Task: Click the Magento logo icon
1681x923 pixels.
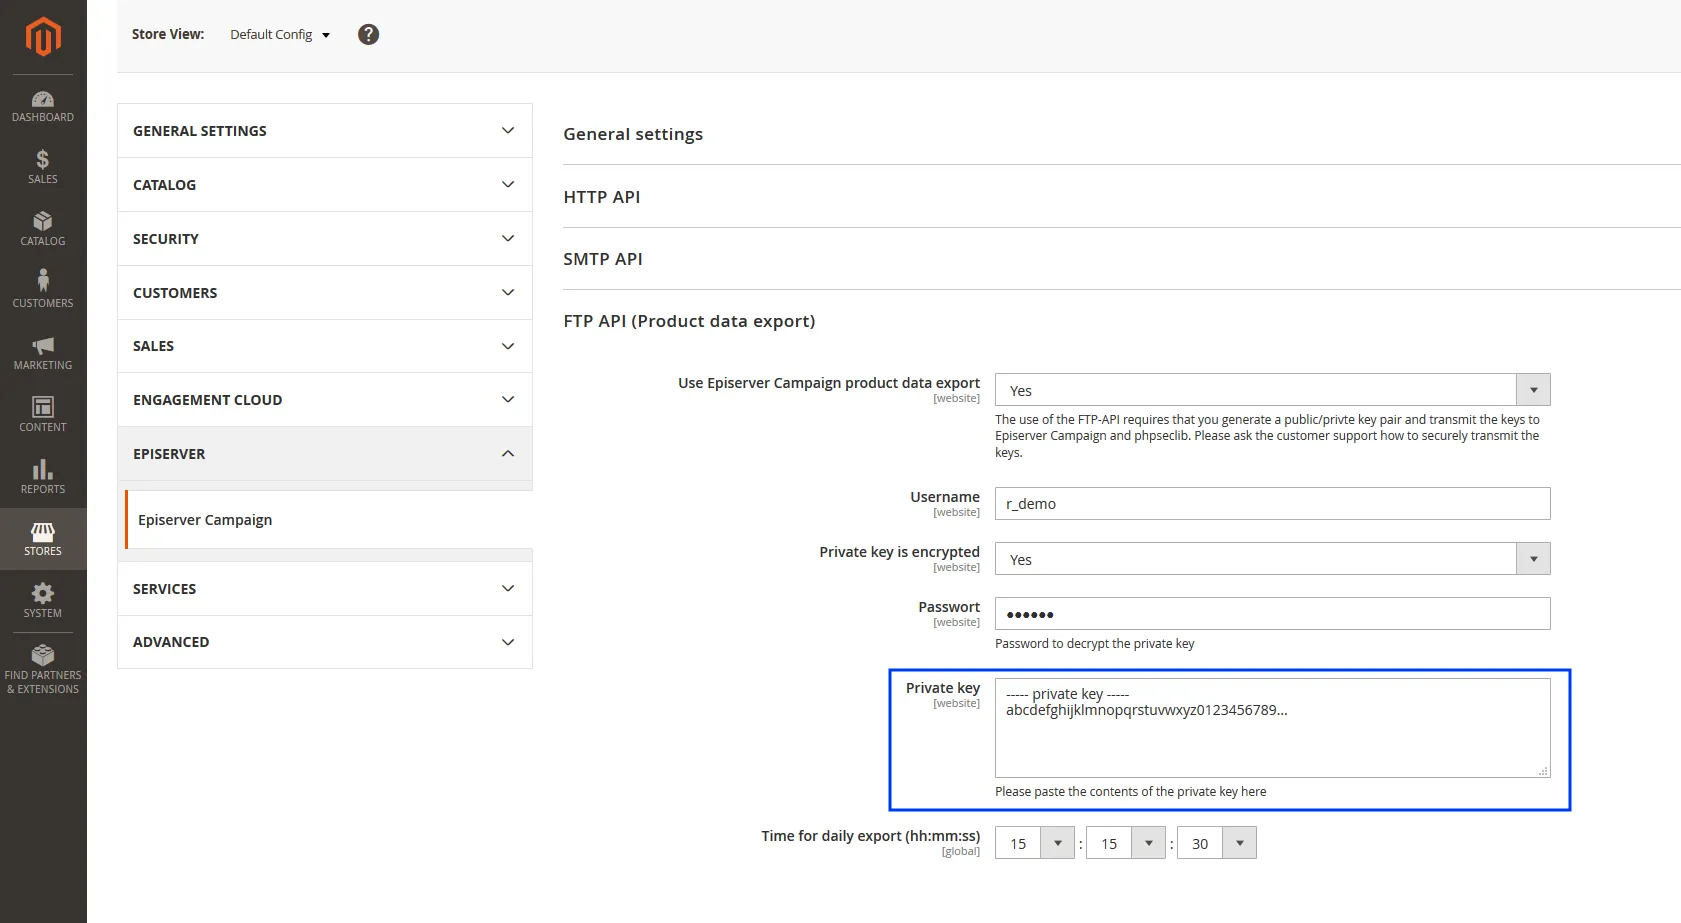Action: coord(43,37)
